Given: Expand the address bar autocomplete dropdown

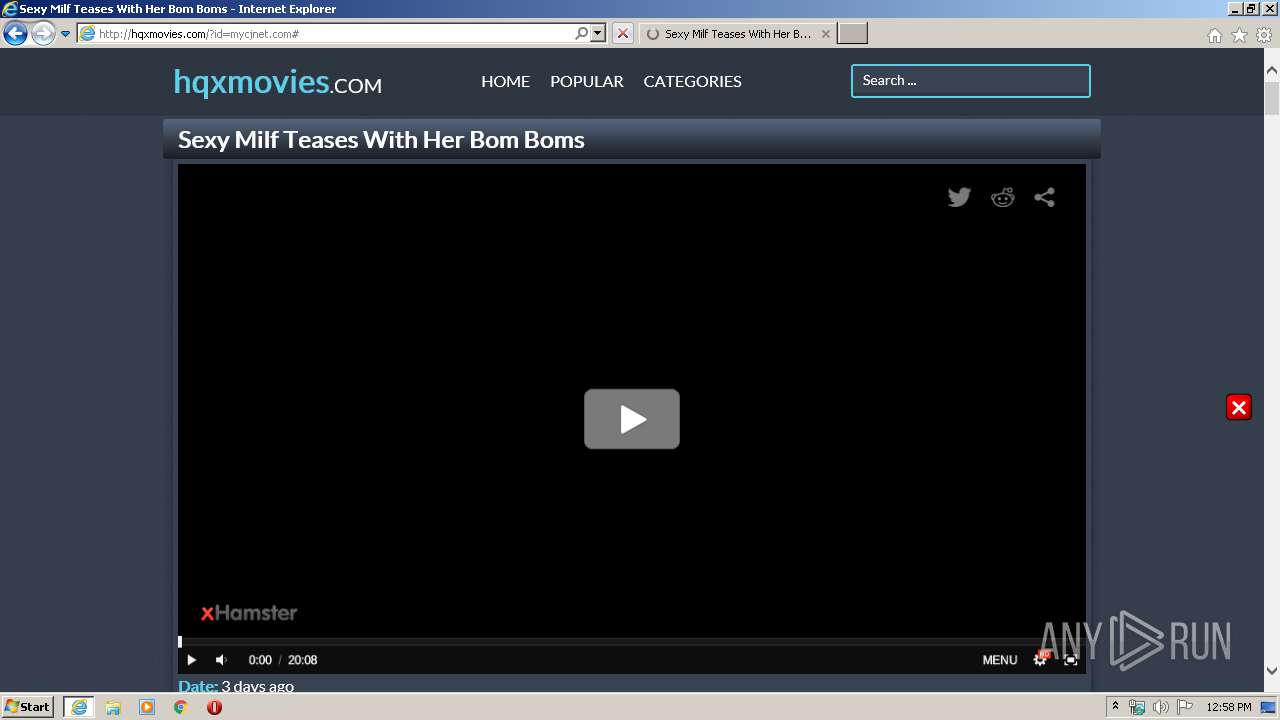Looking at the screenshot, I should [x=598, y=33].
